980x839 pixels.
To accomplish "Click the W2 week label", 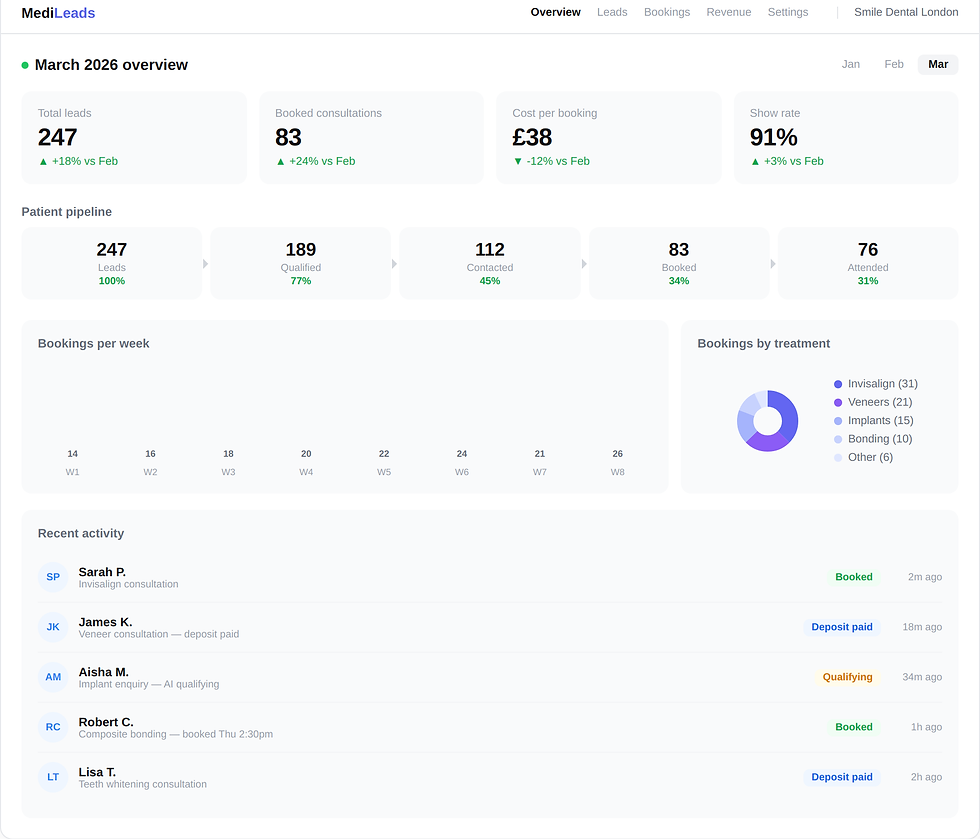I will click(150, 472).
